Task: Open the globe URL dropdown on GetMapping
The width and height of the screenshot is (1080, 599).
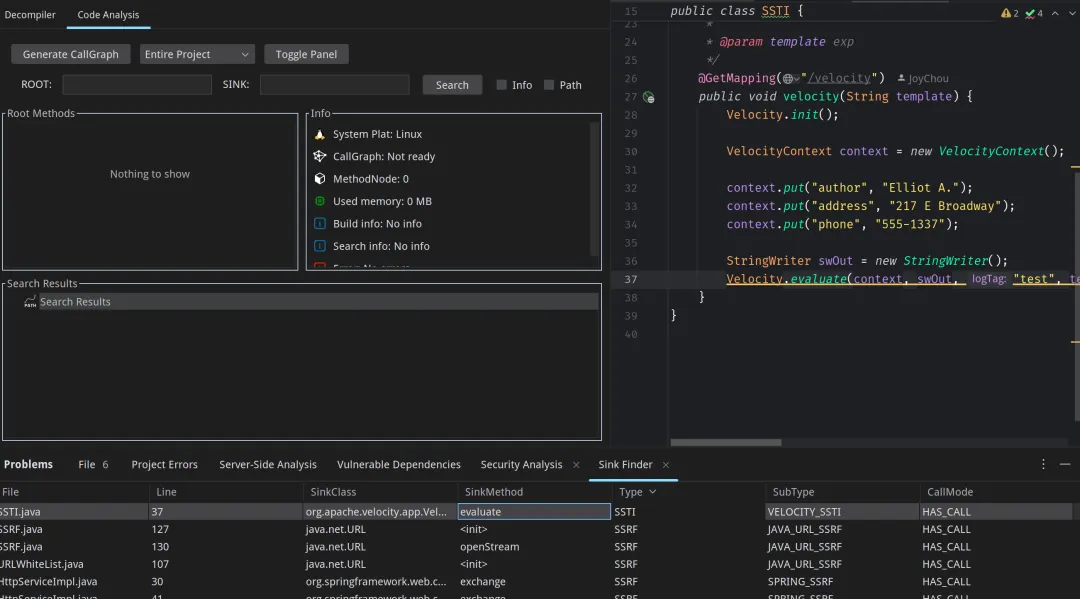Action: click(x=791, y=79)
